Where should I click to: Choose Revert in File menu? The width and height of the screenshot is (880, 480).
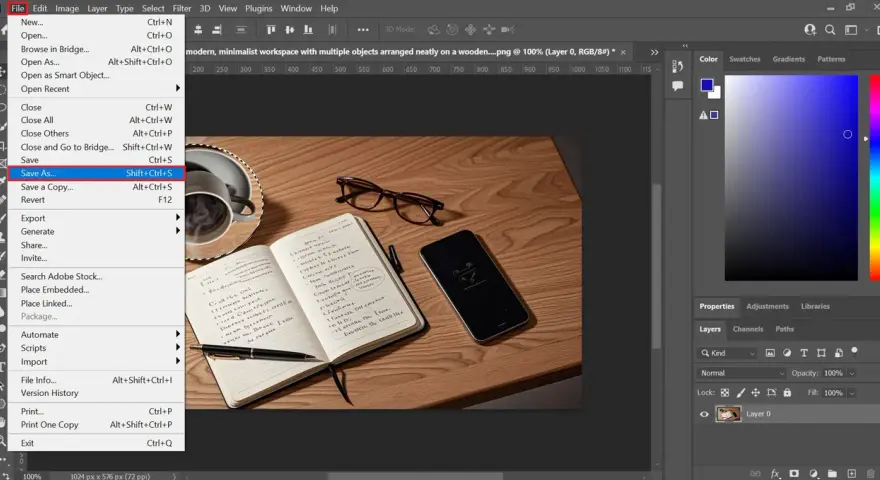pos(97,200)
